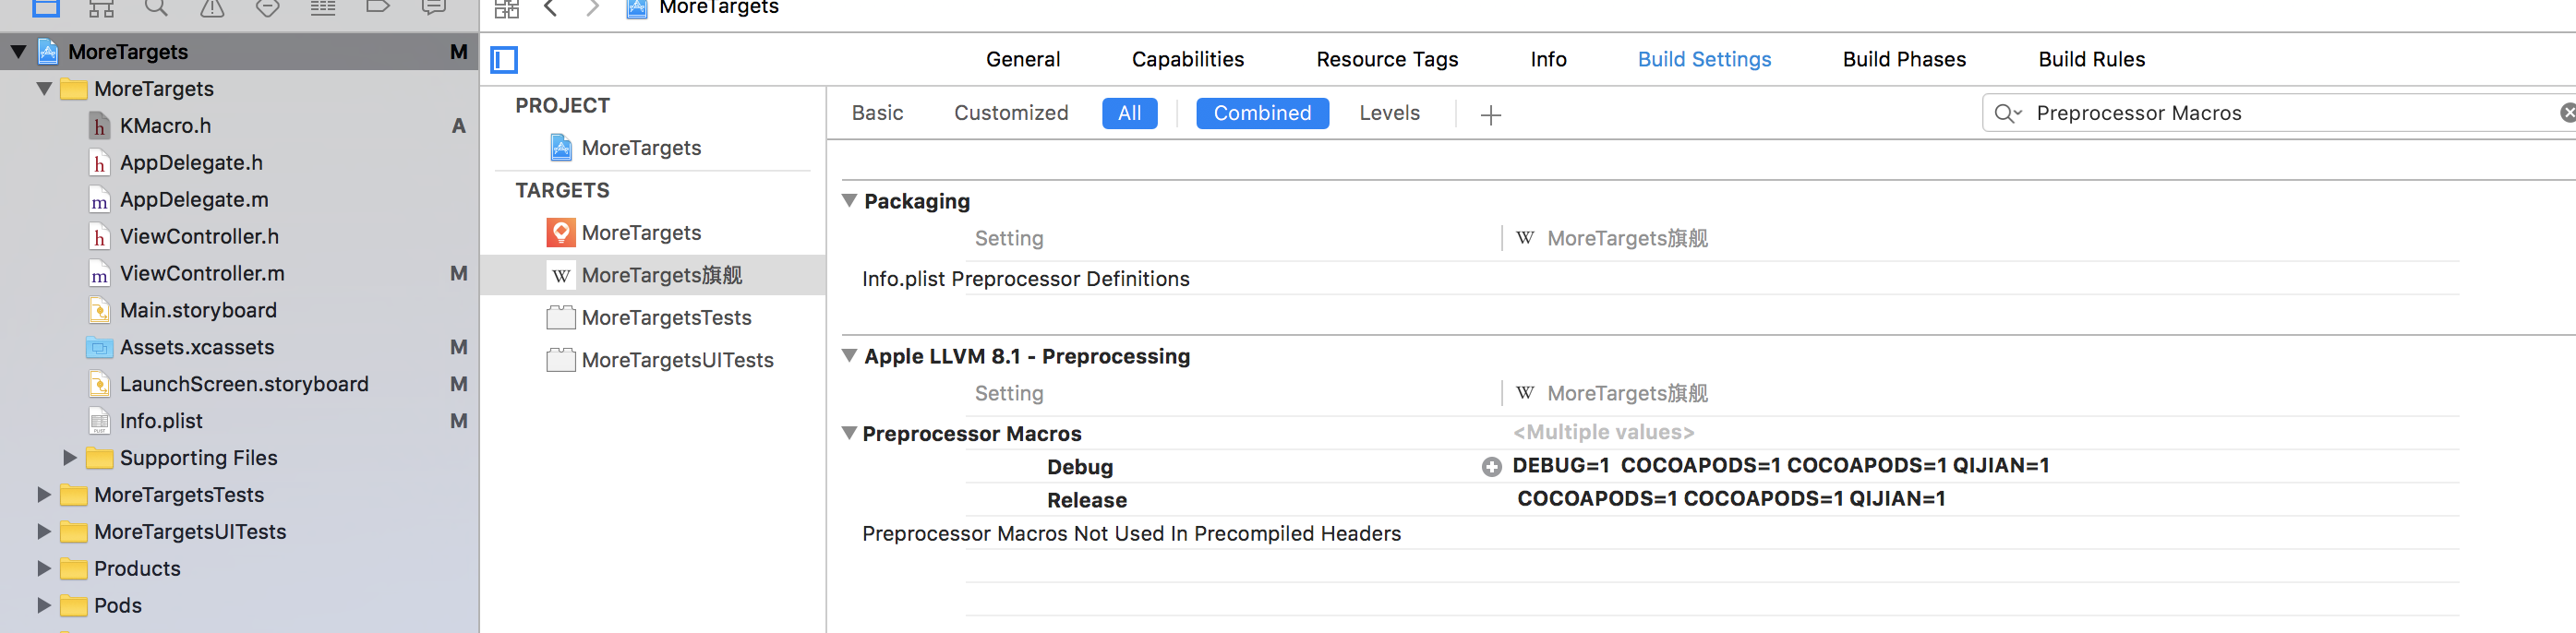Clear the Preprocessor Macros search field
Viewport: 2576px width, 633px height.
pyautogui.click(x=2567, y=113)
